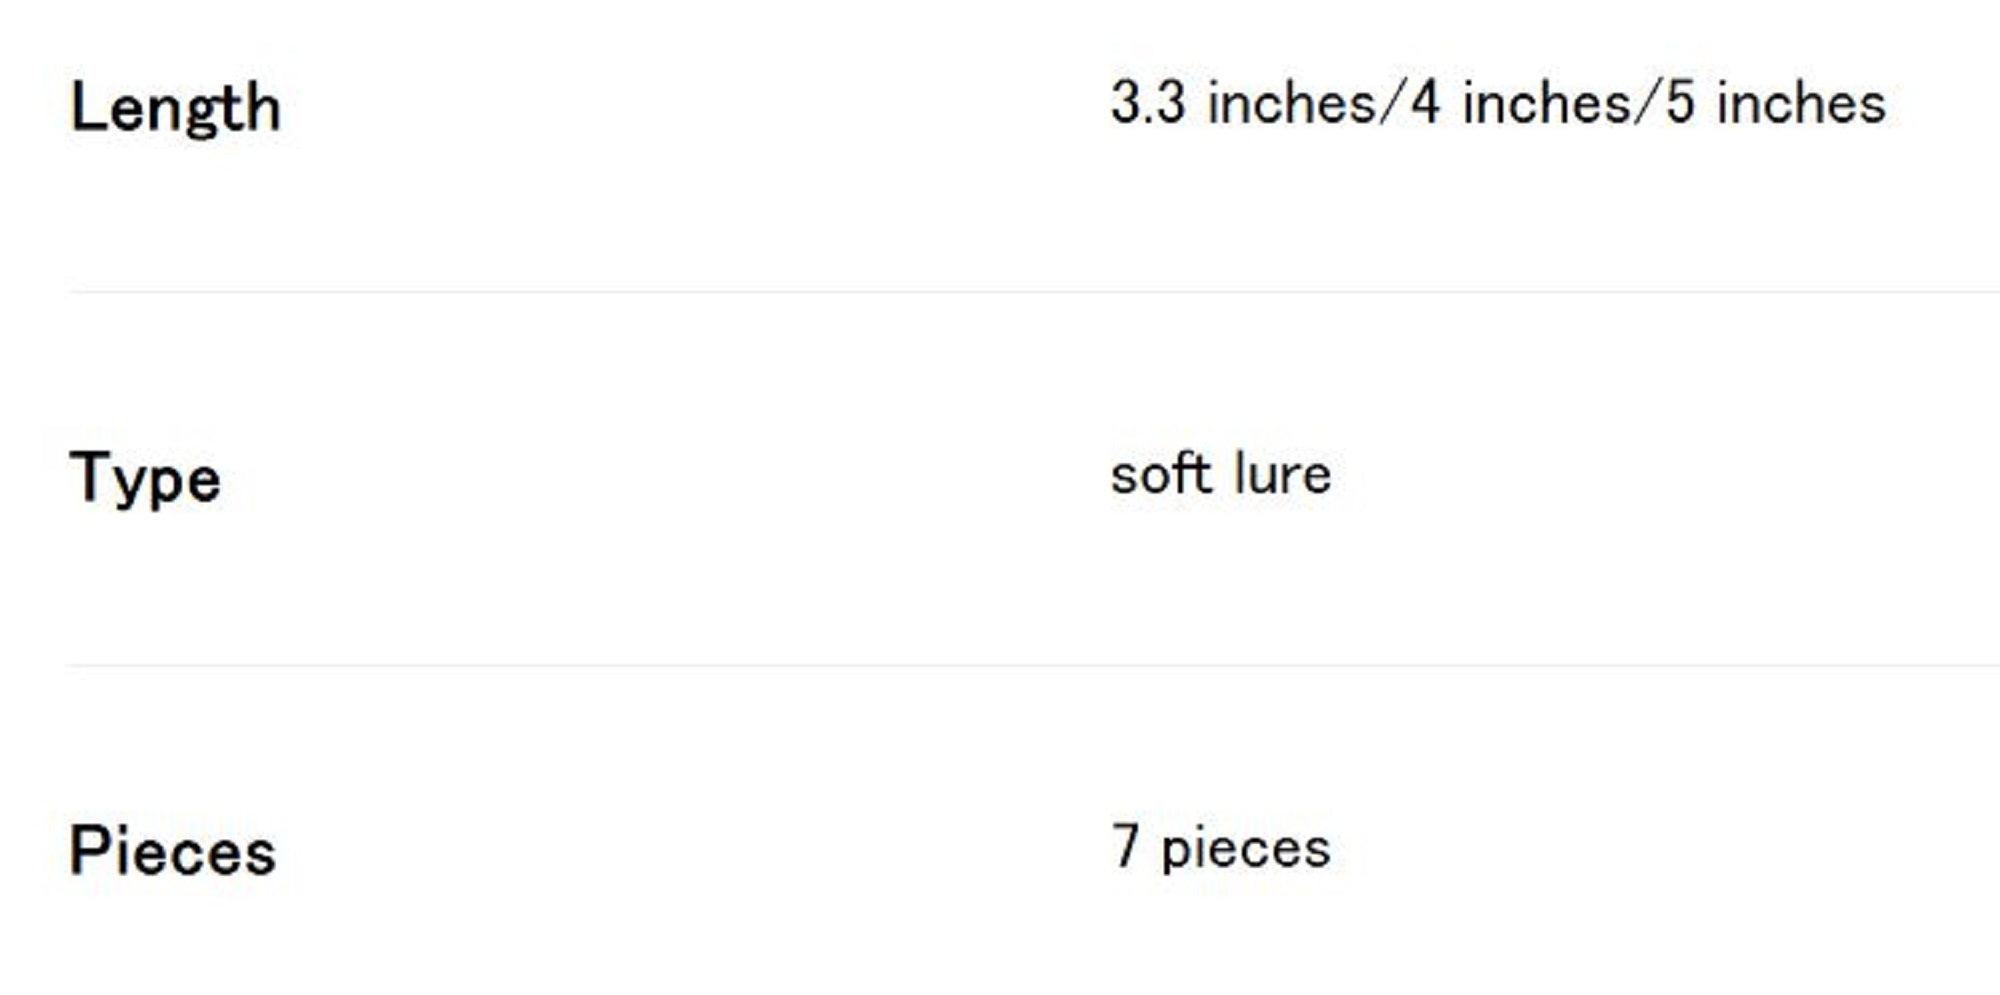
Task: Click the word "lure" in Type value
Action: point(1282,474)
